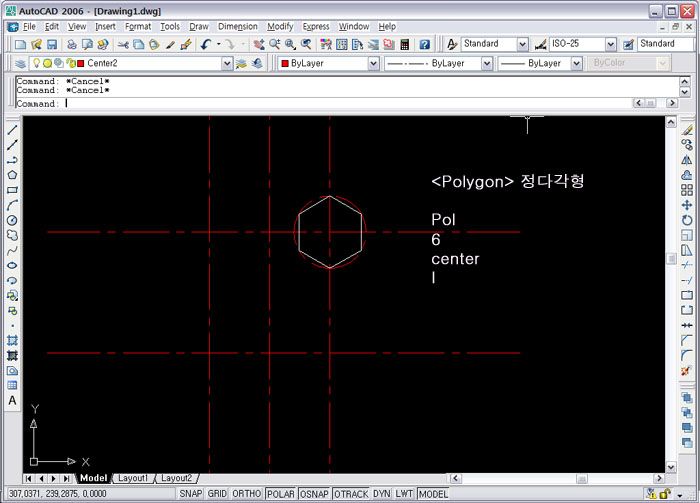Select the Multiline Text tool (A)

[x=12, y=401]
